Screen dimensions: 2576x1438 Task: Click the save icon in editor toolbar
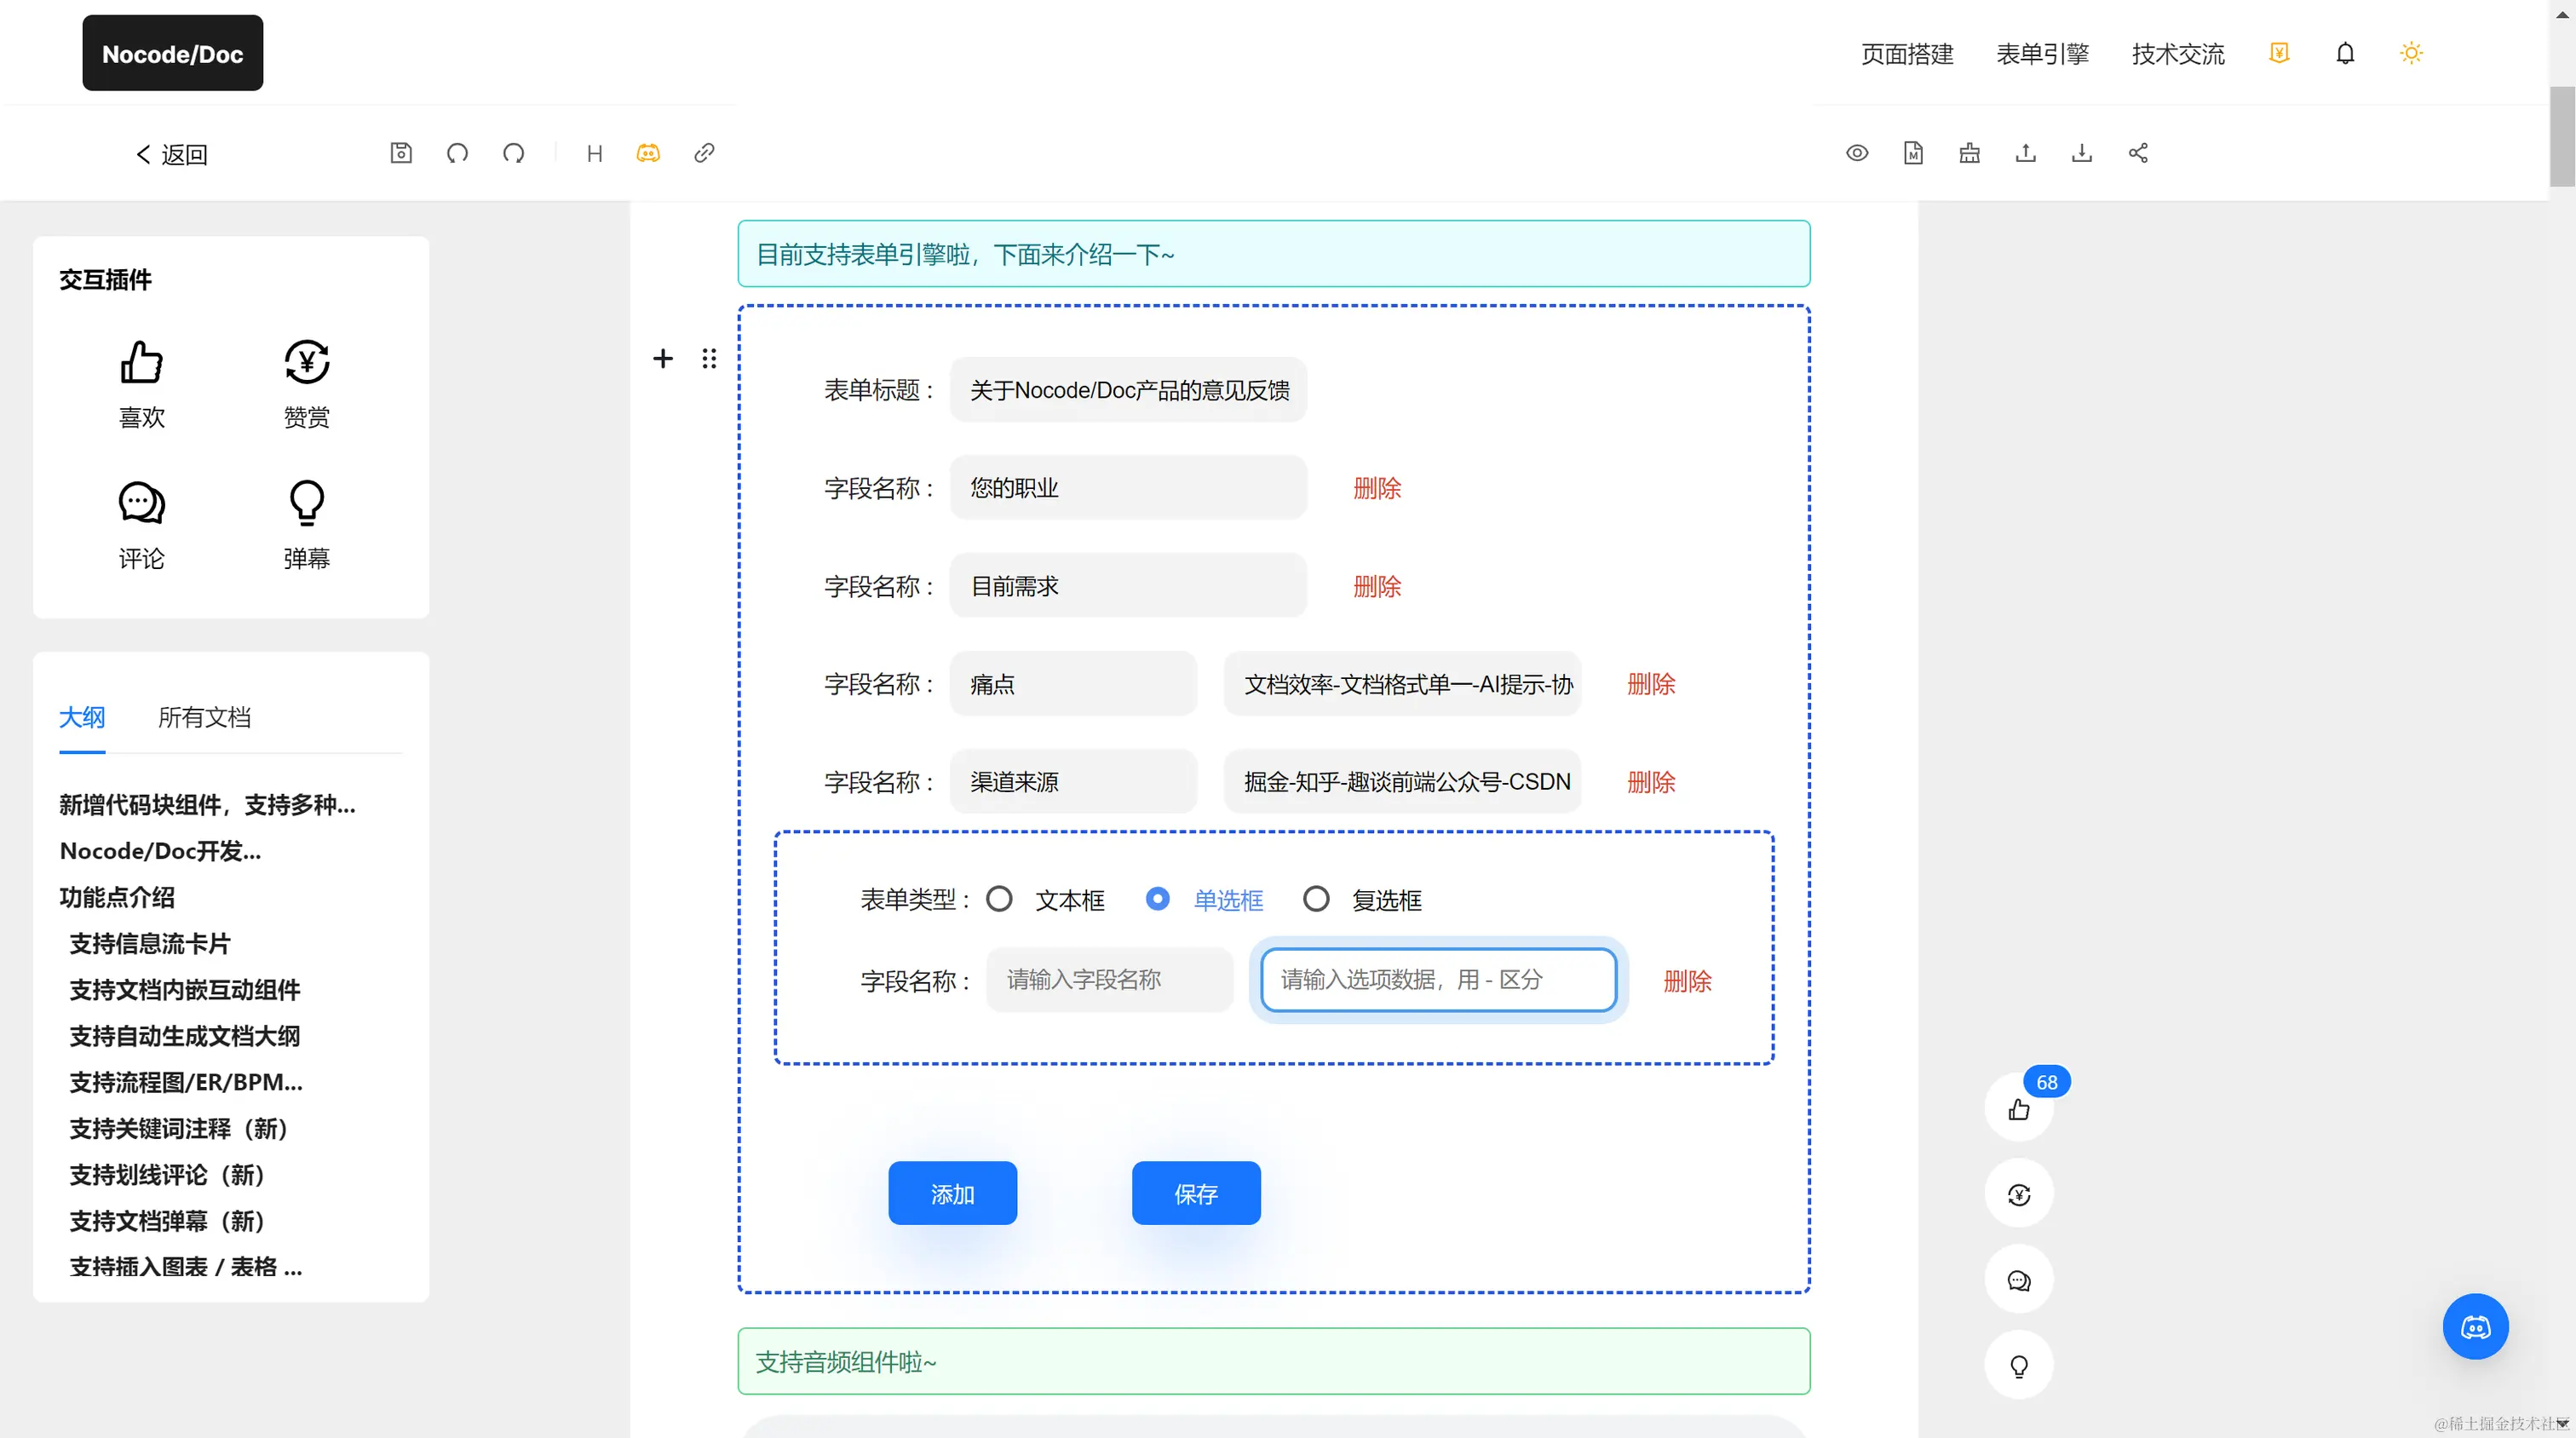[401, 153]
